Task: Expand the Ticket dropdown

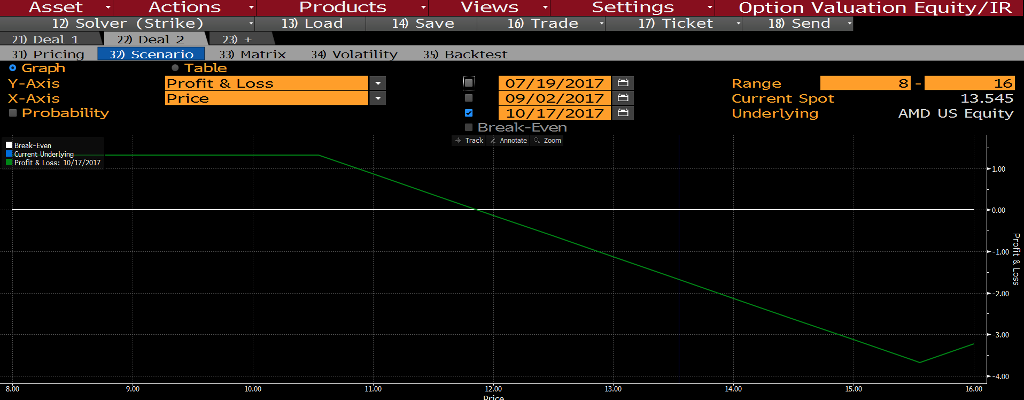Action: (x=739, y=24)
